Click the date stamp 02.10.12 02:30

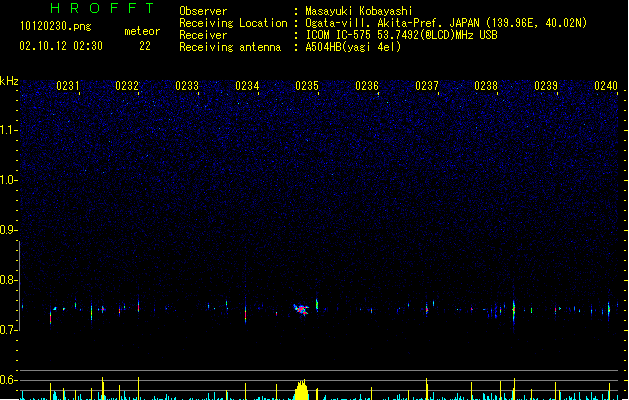click(x=61, y=46)
